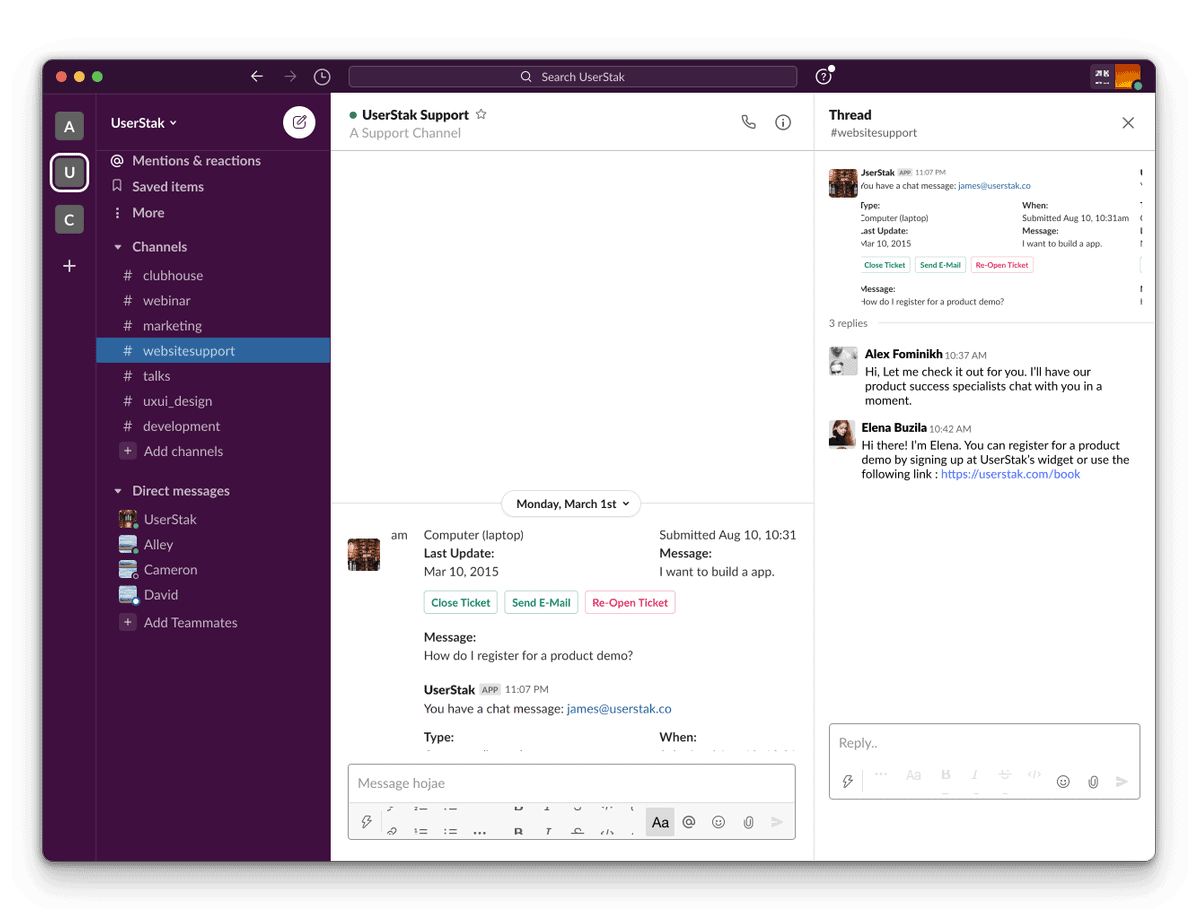Toggle italic in the thread reply toolbar
This screenshot has height=921, width=1200.
click(975, 775)
